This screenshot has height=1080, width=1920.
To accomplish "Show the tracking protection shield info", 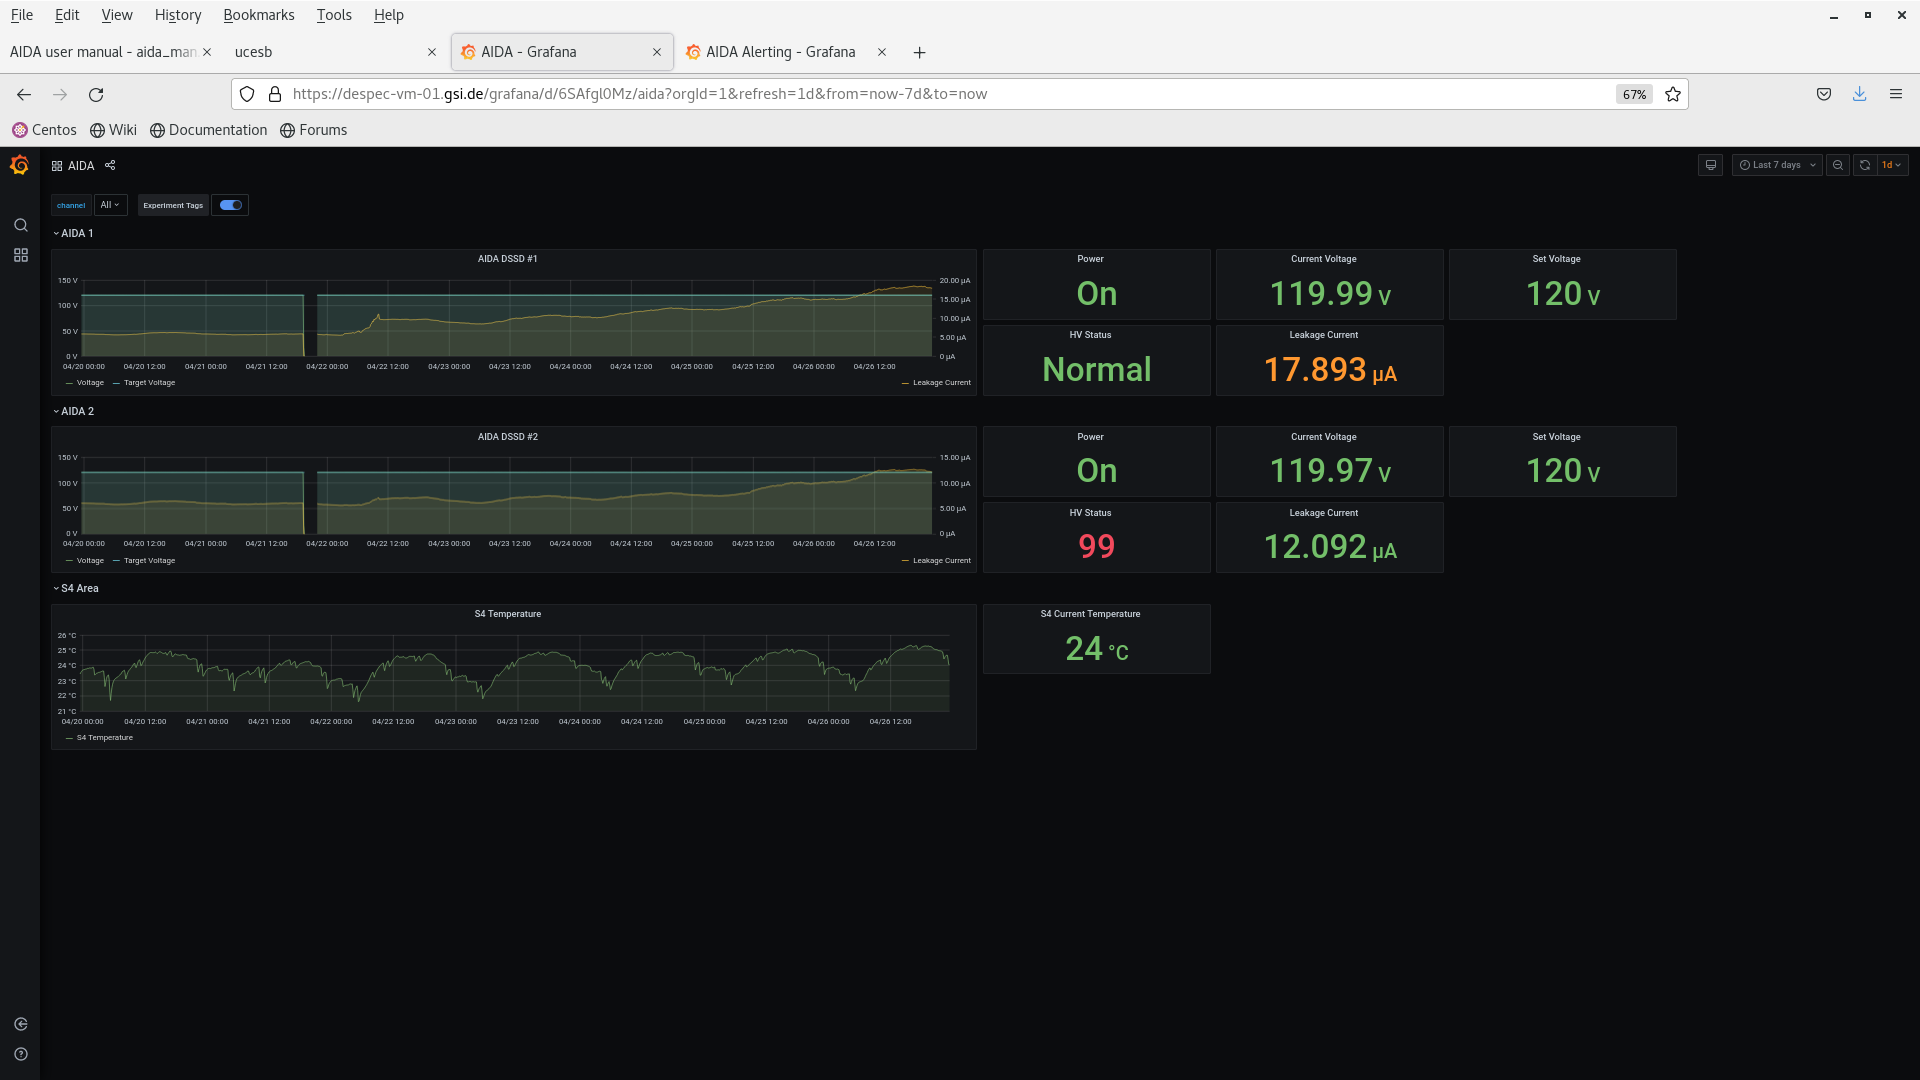I will pyautogui.click(x=247, y=94).
